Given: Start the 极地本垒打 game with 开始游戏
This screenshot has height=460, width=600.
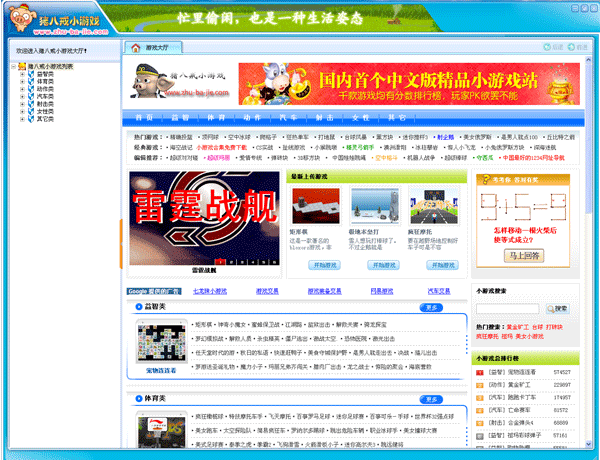Looking at the screenshot, I should coord(383,265).
